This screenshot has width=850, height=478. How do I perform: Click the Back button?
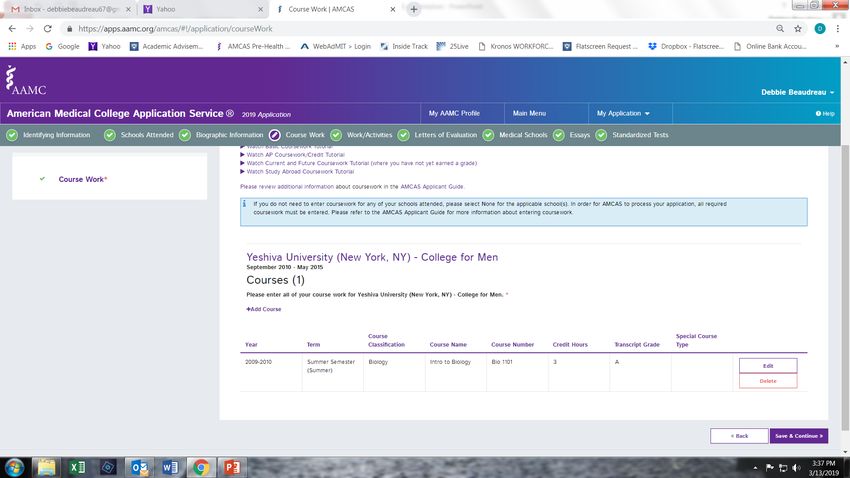(x=739, y=436)
